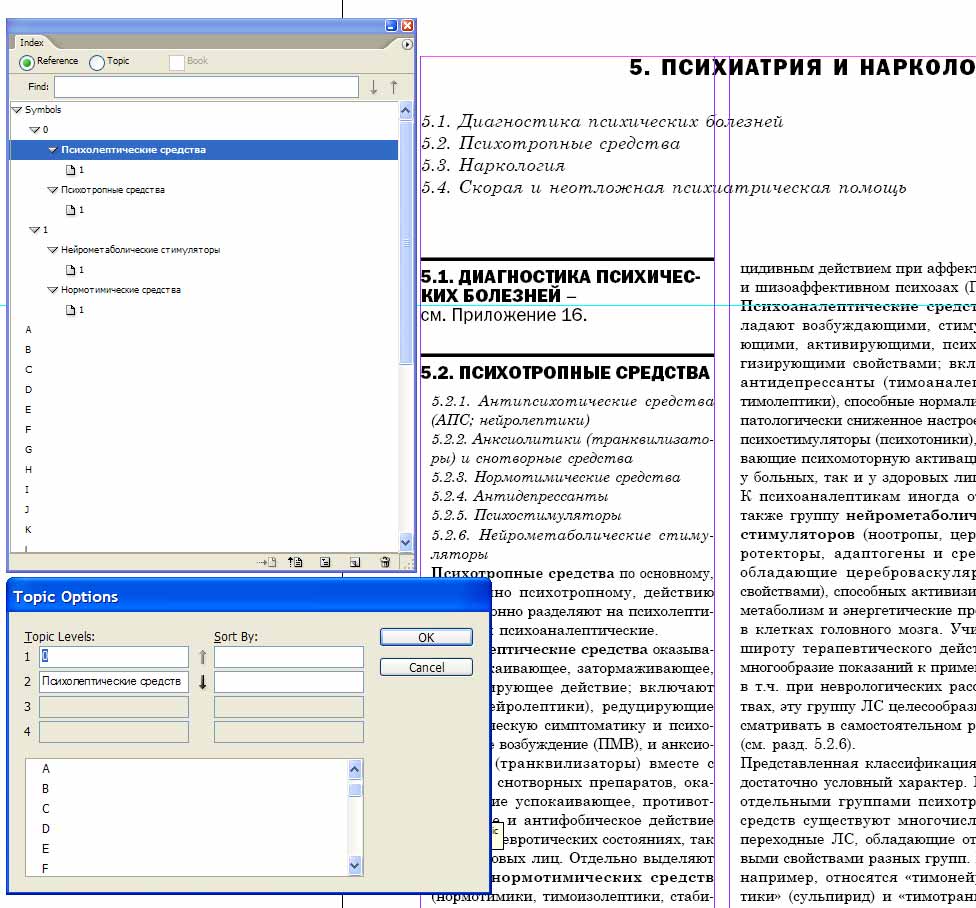Select letter B in Index panel list
976x908 pixels.
tap(28, 349)
